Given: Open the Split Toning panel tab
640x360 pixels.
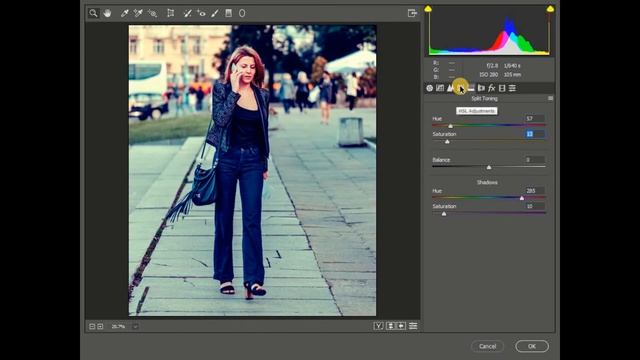Looking at the screenshot, I should tap(471, 88).
